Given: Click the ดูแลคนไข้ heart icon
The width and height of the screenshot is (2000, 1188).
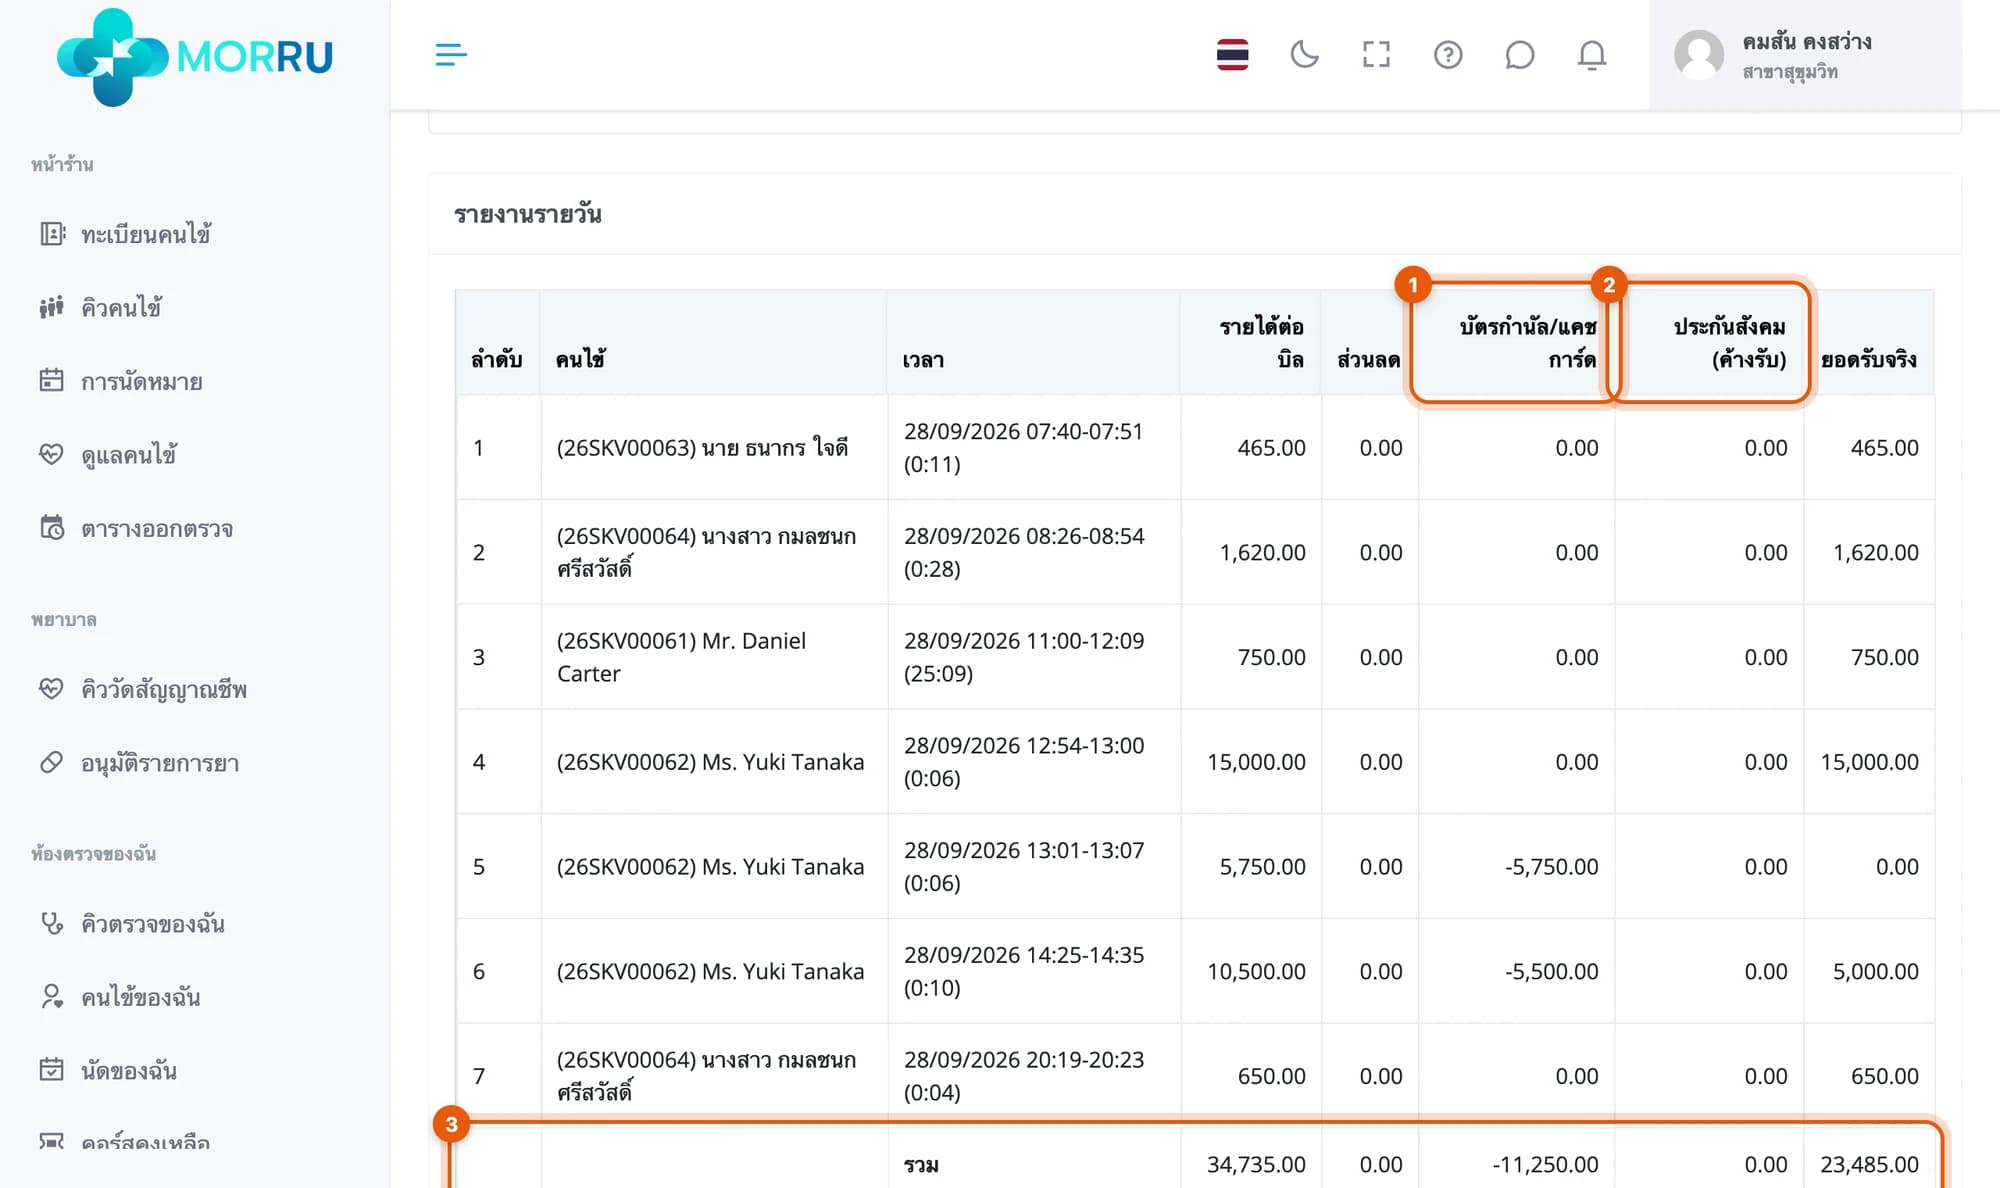Looking at the screenshot, I should pos(52,454).
